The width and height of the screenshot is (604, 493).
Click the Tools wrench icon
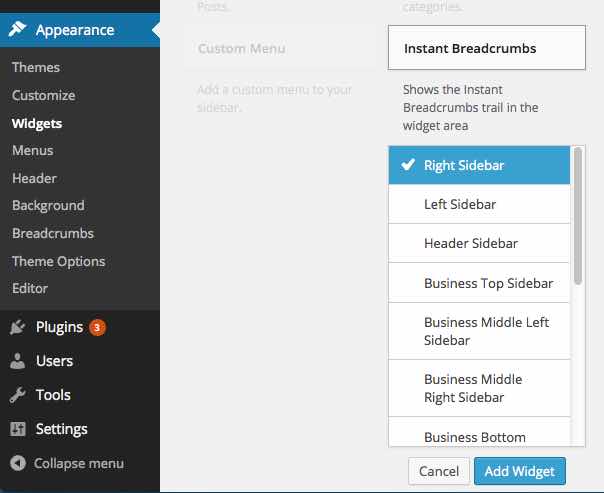coord(17,395)
